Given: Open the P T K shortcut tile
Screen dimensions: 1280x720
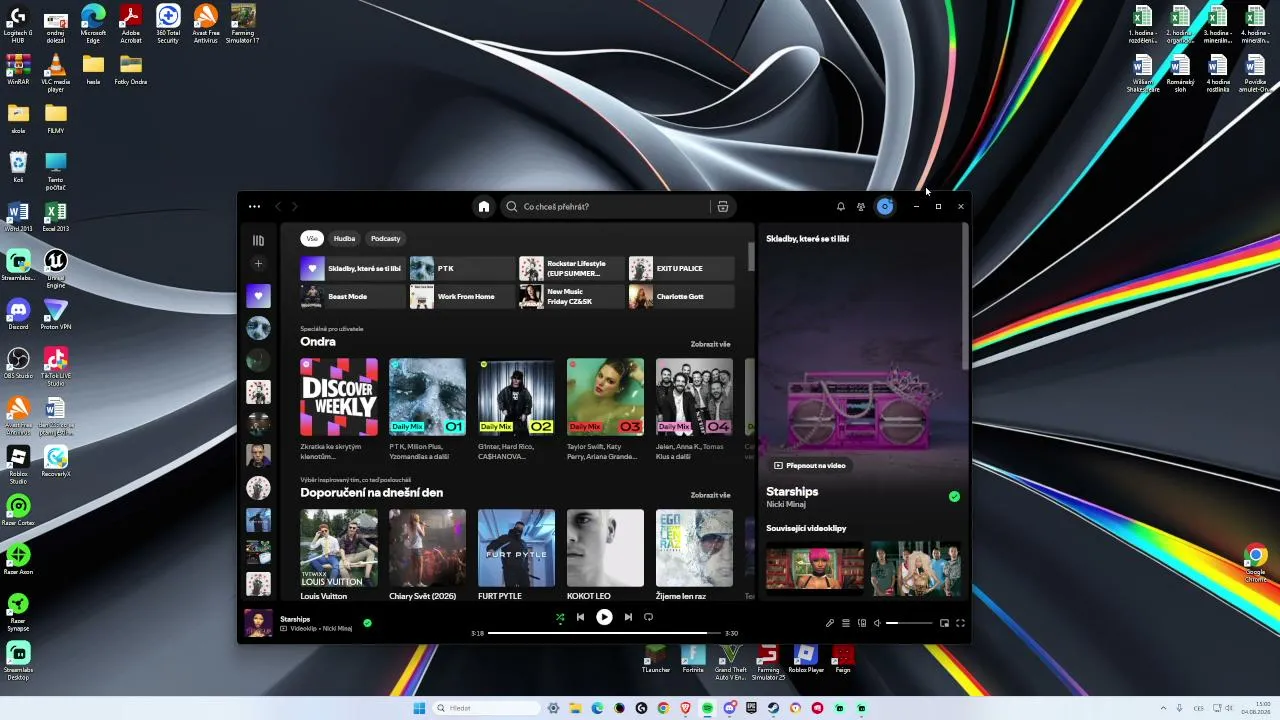Looking at the screenshot, I should coord(462,269).
